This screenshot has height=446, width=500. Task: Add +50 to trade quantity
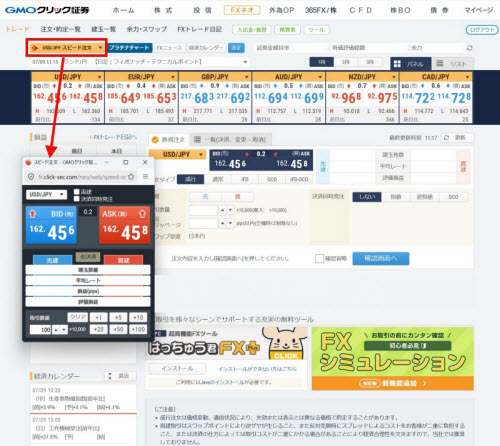coord(118,329)
